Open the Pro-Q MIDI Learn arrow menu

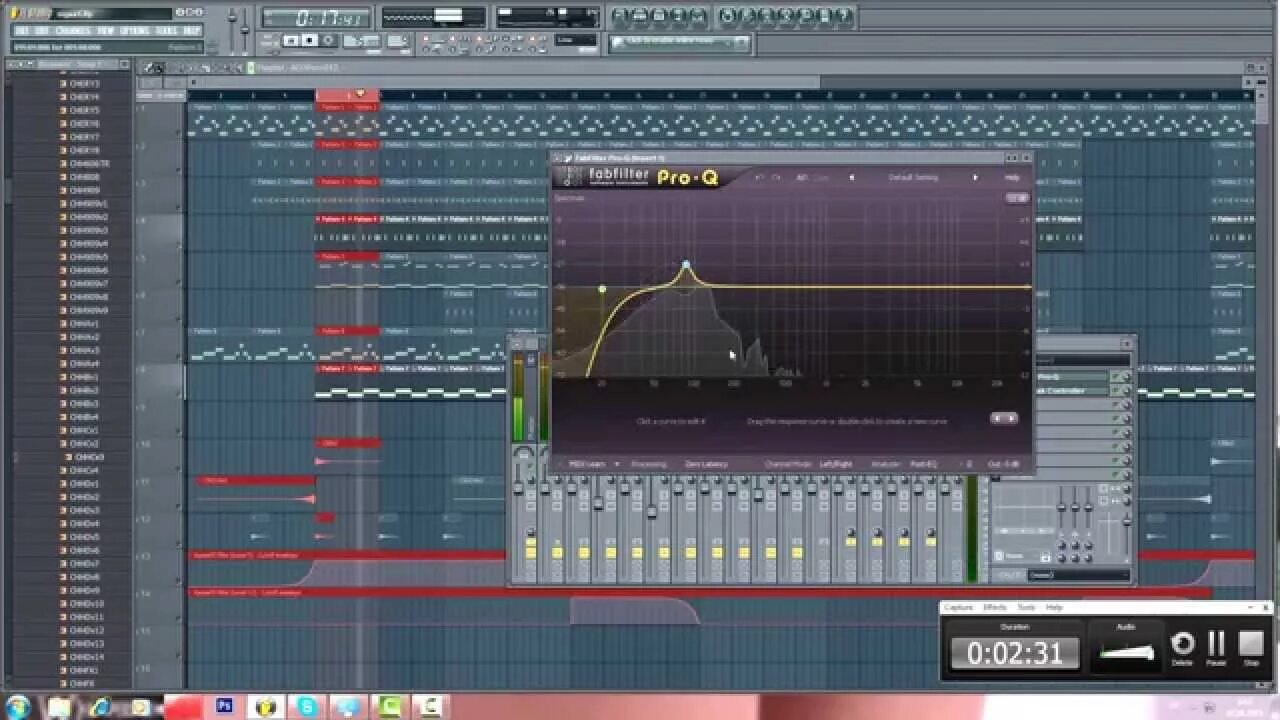click(617, 464)
